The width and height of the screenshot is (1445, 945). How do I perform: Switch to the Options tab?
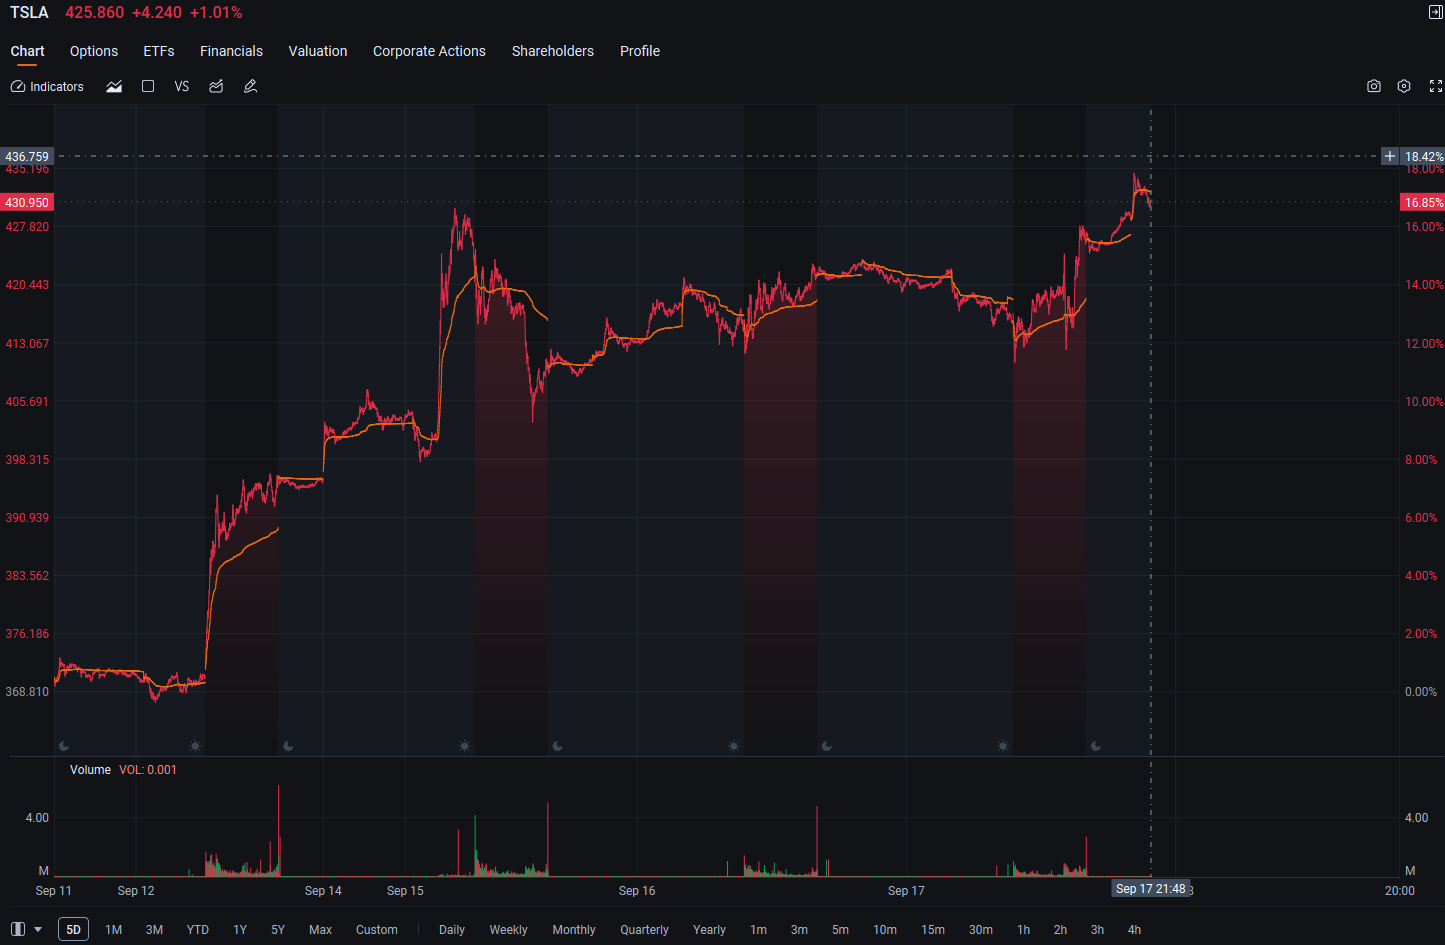(x=94, y=51)
